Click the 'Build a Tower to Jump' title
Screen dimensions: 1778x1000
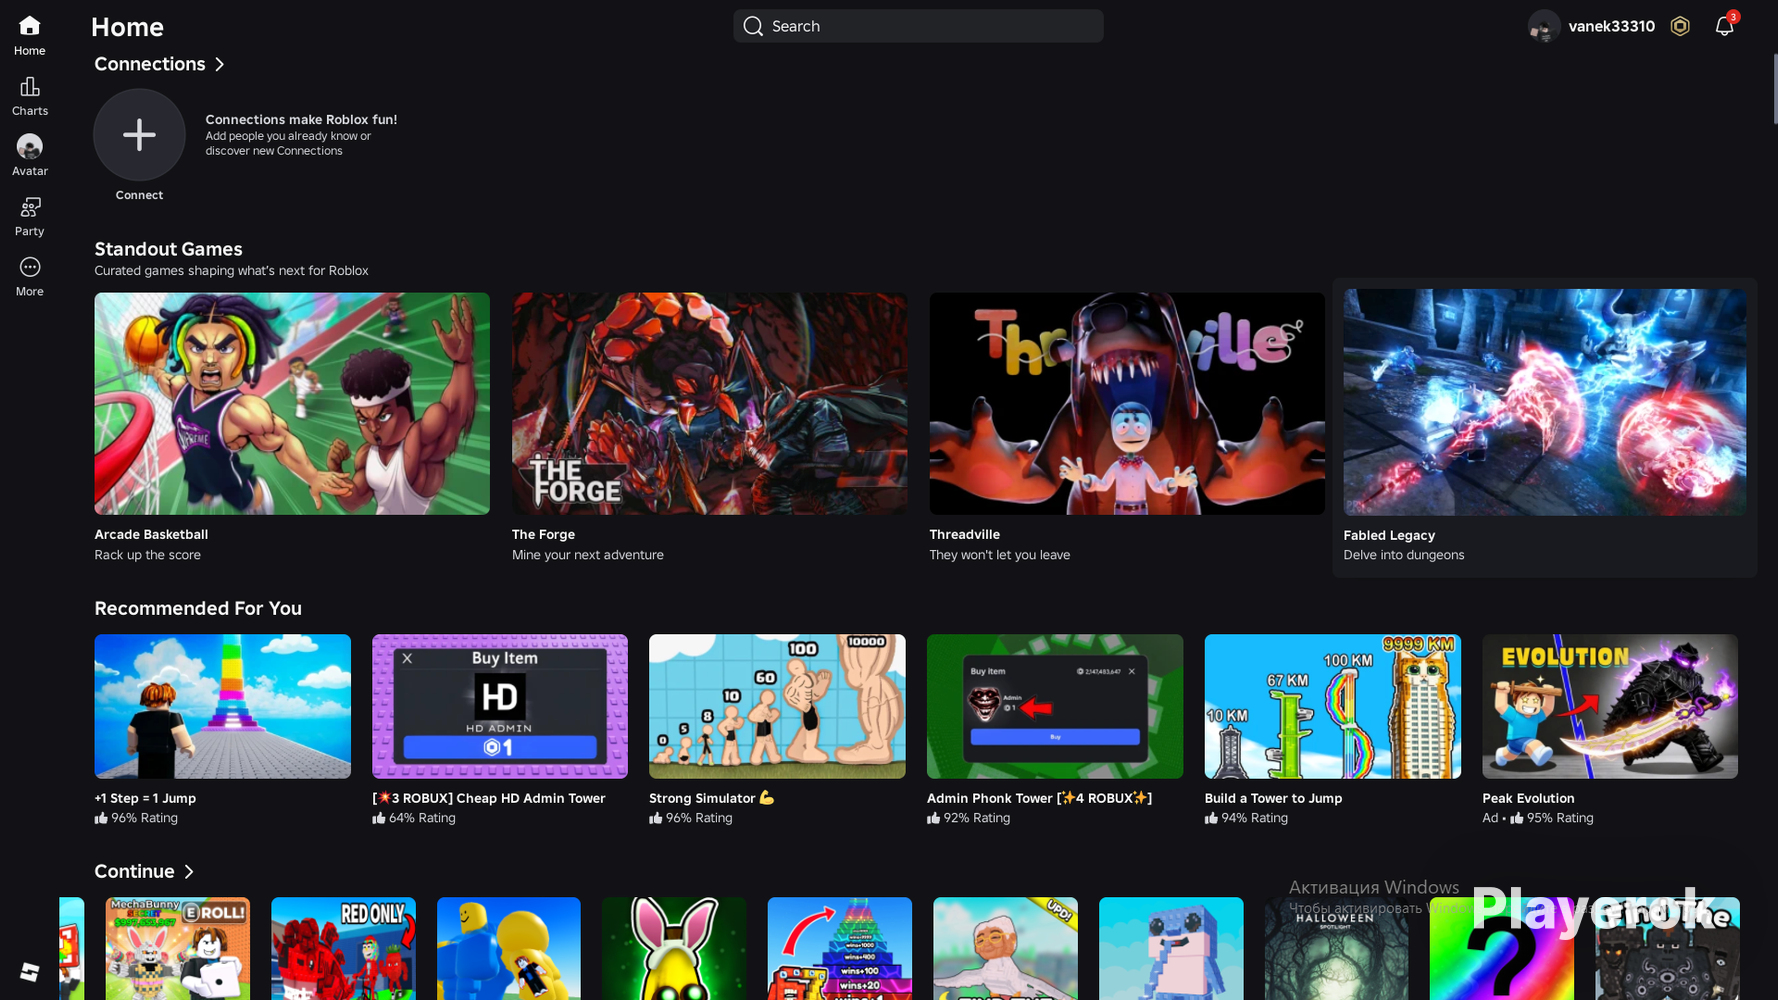pos(1273,798)
